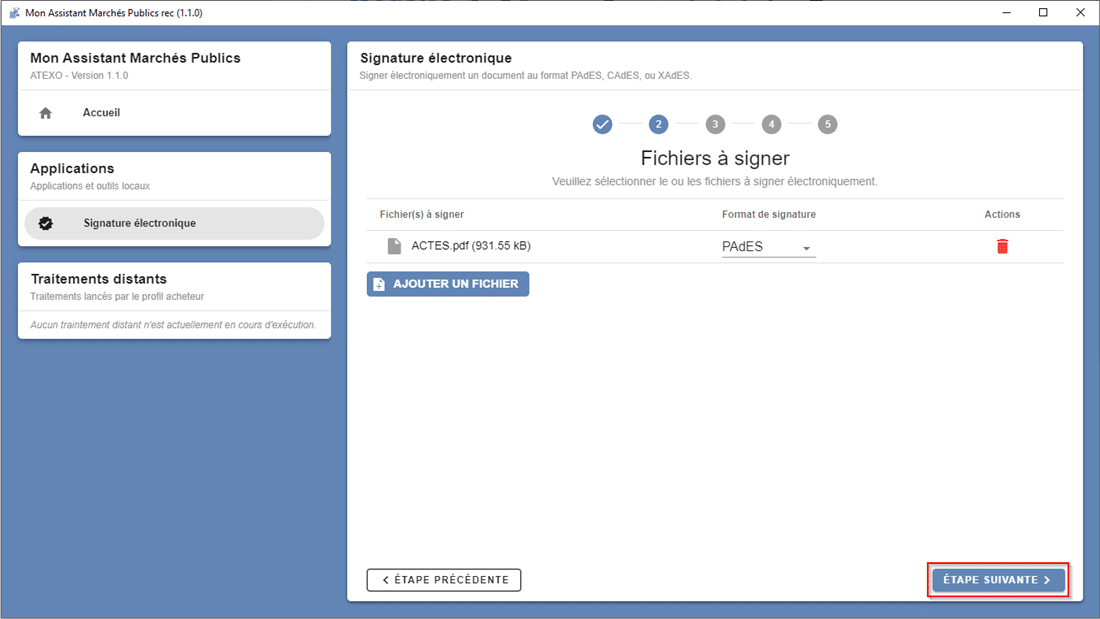The height and width of the screenshot is (619, 1100).
Task: Click the Applications heading
Action: (x=72, y=168)
